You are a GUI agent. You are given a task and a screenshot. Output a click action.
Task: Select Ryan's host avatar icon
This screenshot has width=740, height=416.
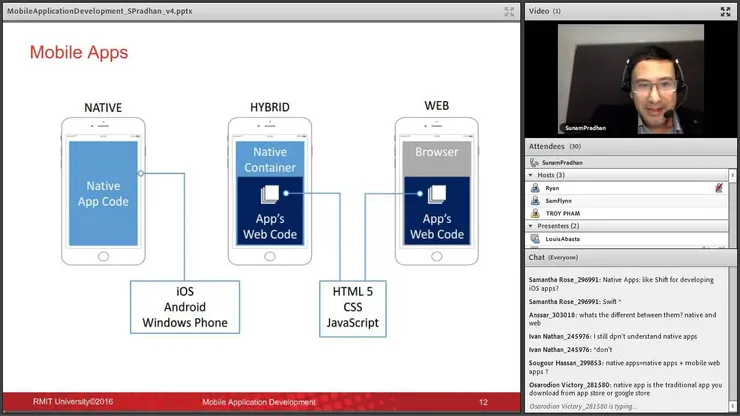pos(535,188)
